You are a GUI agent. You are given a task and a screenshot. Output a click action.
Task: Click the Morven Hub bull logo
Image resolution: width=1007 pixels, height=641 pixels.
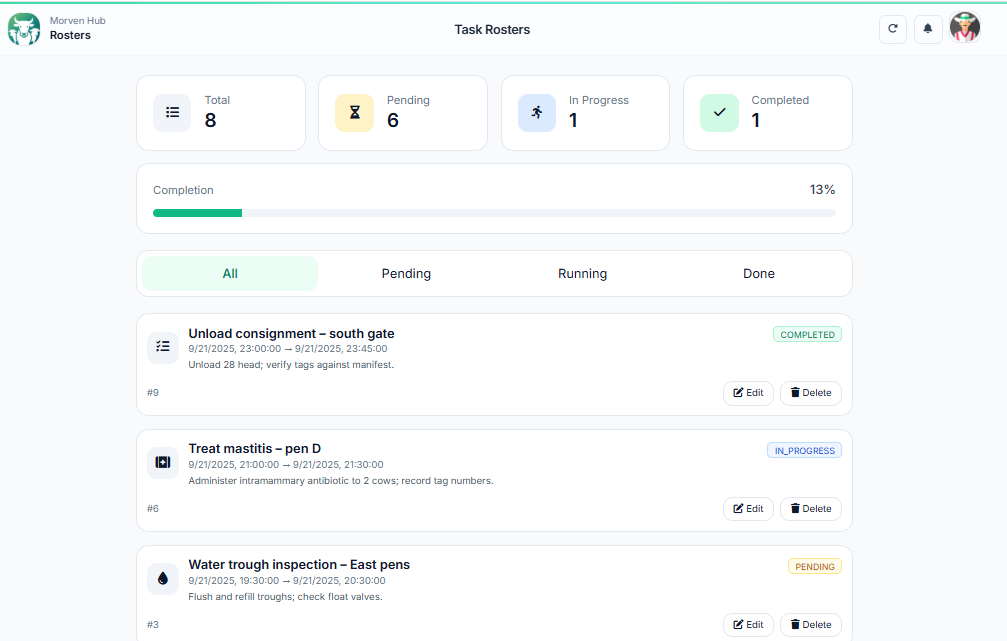click(23, 29)
